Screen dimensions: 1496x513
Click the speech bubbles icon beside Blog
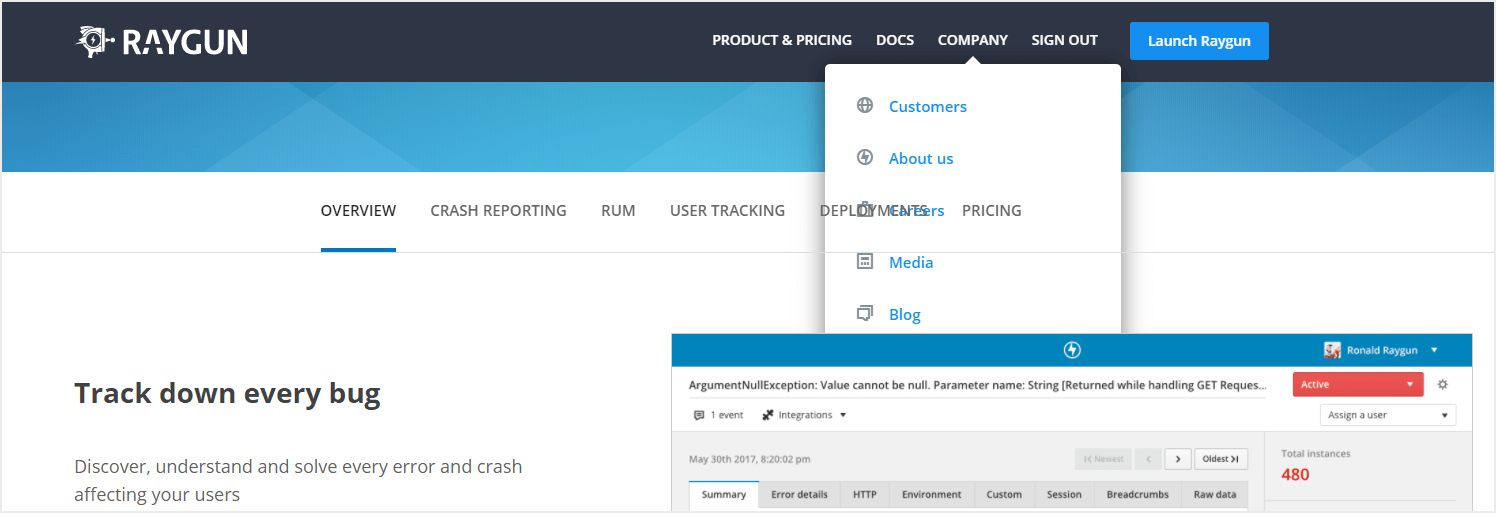click(865, 314)
